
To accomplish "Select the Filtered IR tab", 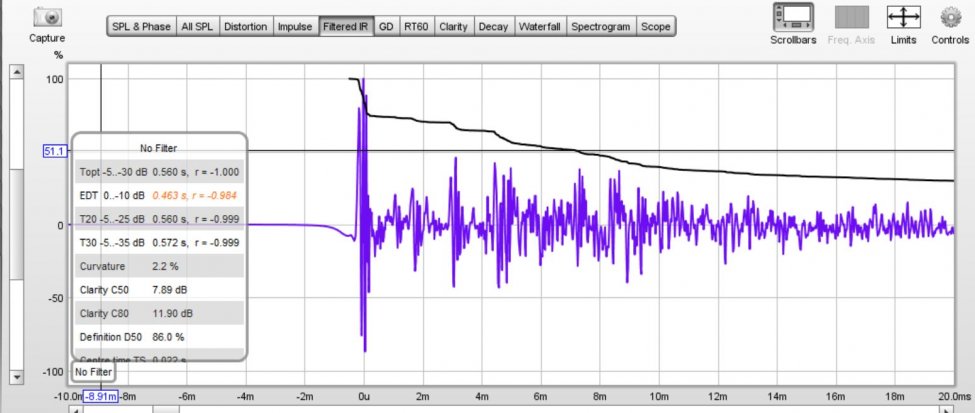I will coord(346,27).
